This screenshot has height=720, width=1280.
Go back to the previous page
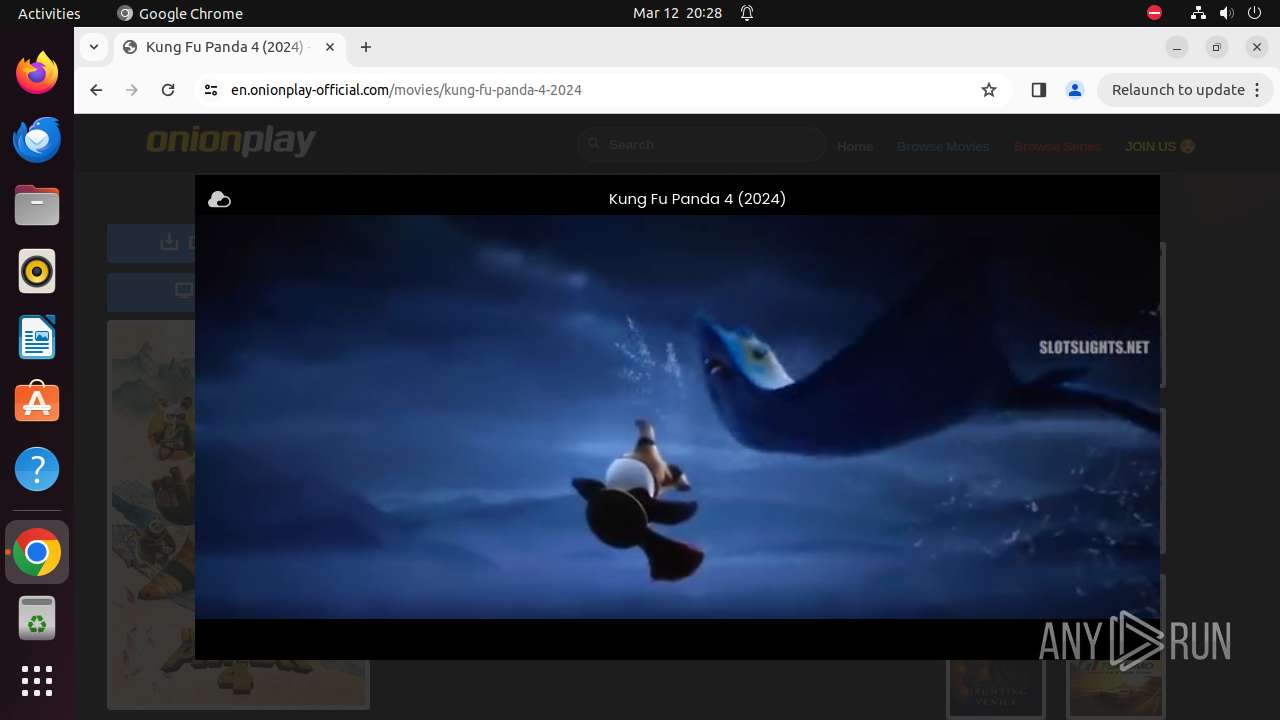96,90
